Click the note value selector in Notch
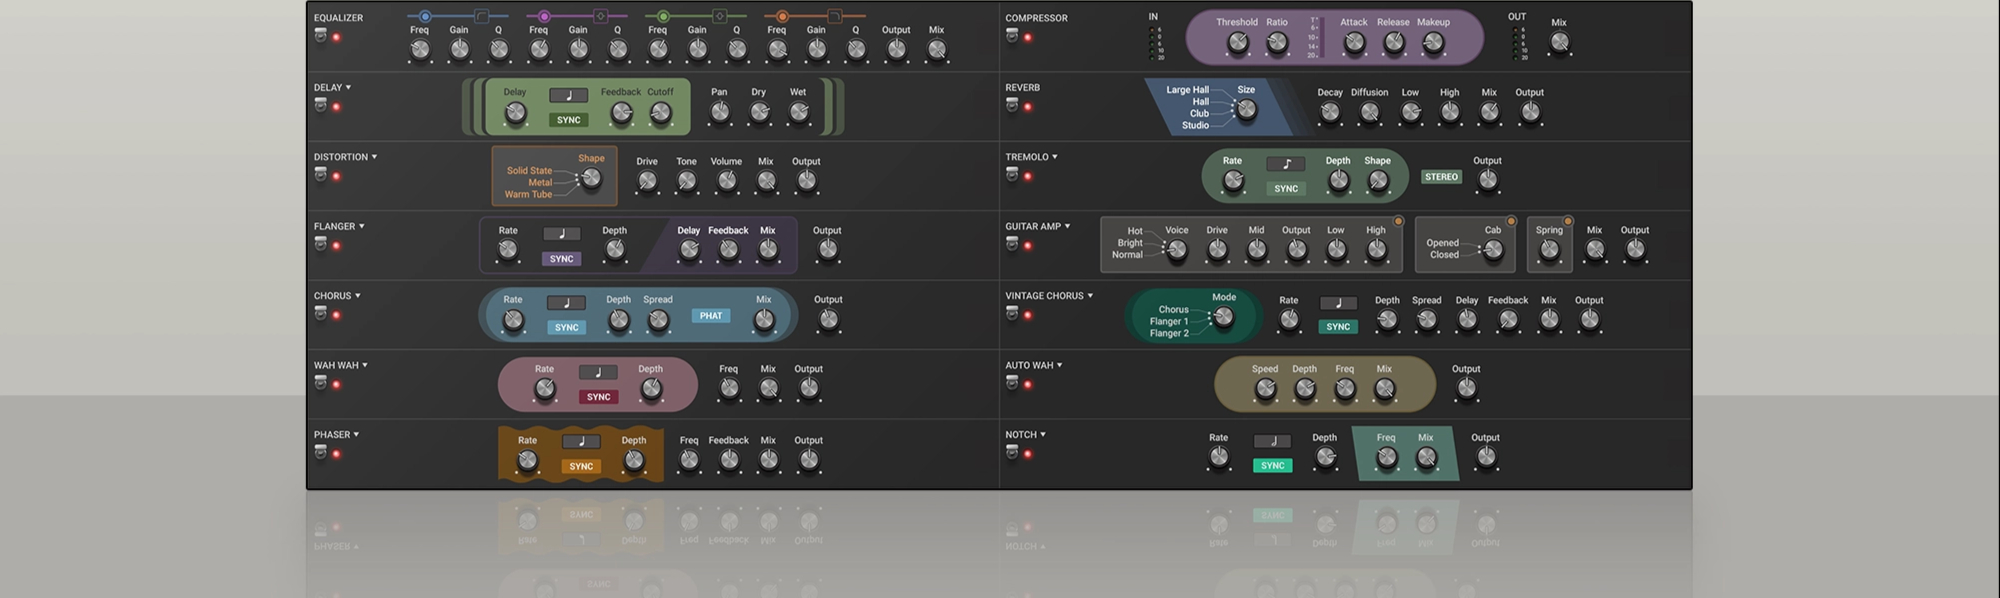Screen dimensions: 2000x598 [x=1273, y=441]
